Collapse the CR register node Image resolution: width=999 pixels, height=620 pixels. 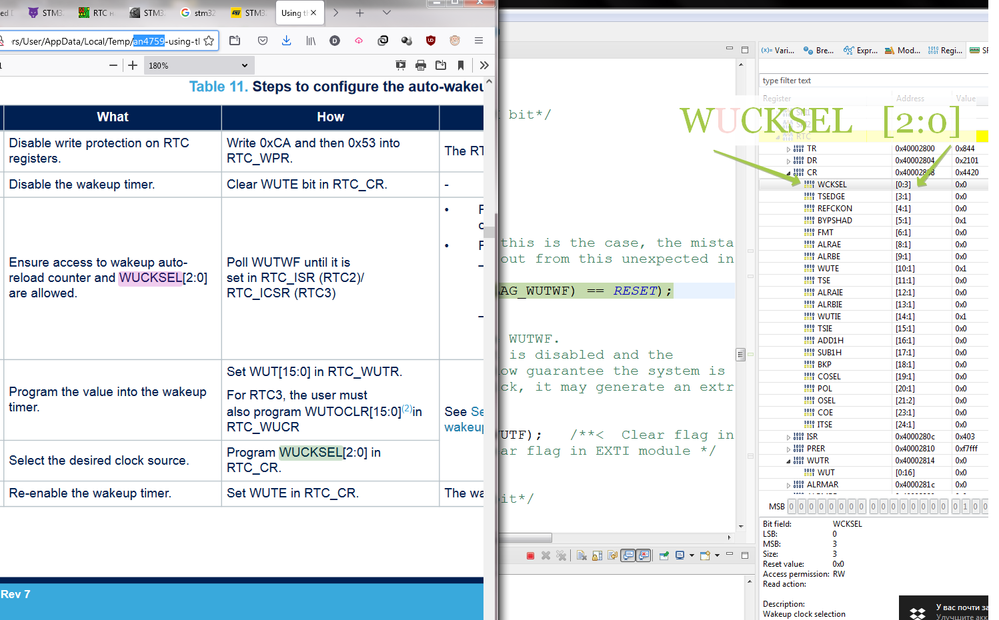[788, 173]
